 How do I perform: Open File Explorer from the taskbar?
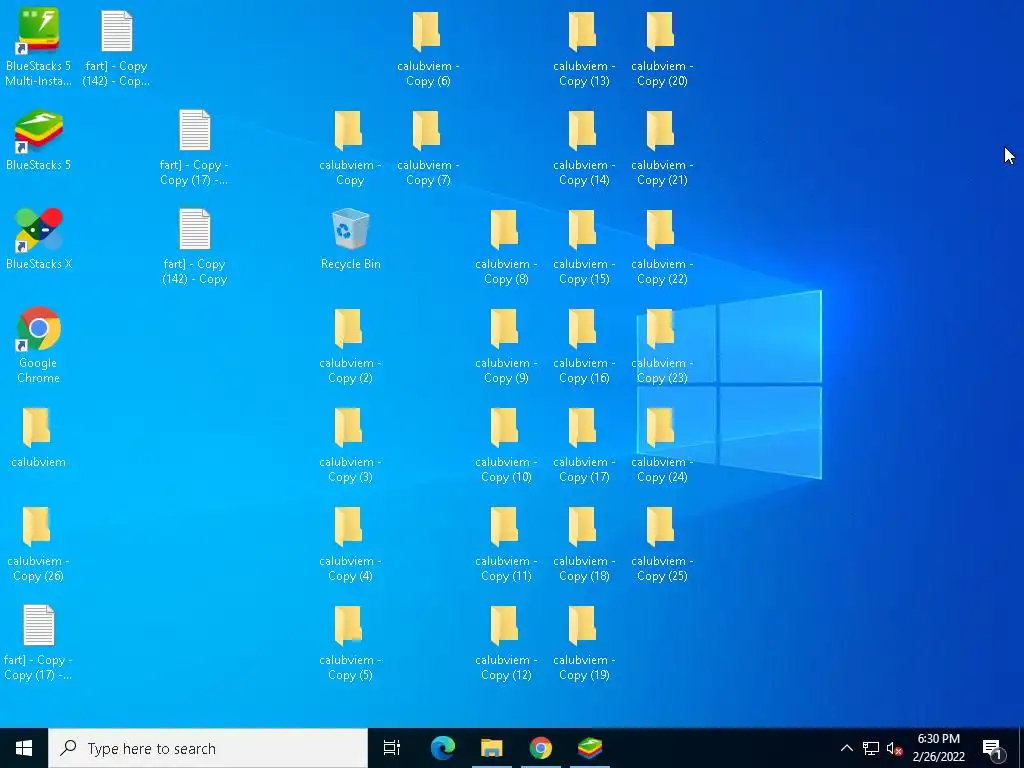coord(492,748)
